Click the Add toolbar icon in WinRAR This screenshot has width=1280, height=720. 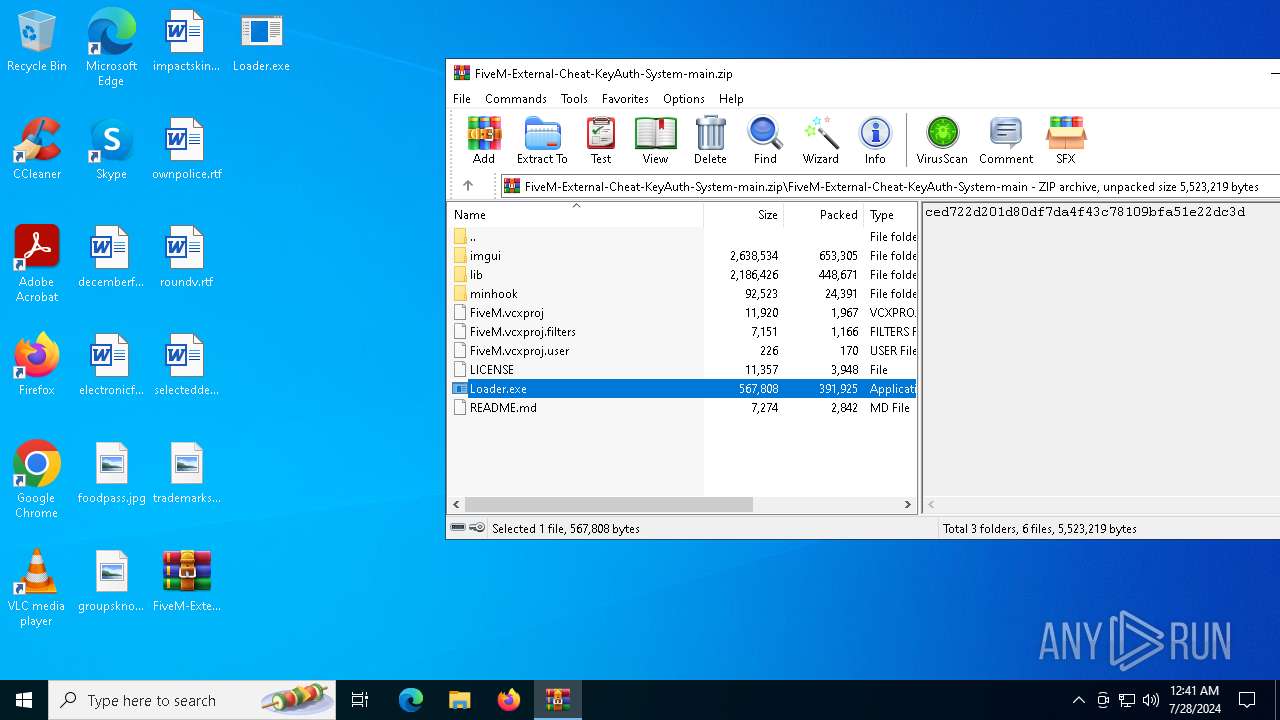click(484, 140)
